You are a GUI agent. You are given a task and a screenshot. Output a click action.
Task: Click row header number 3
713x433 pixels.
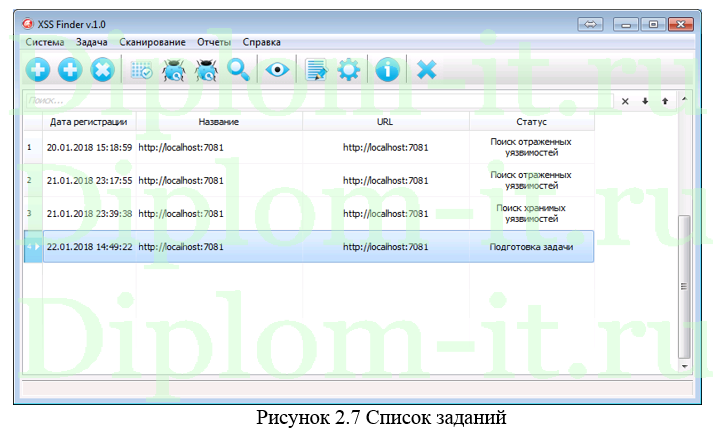point(33,214)
